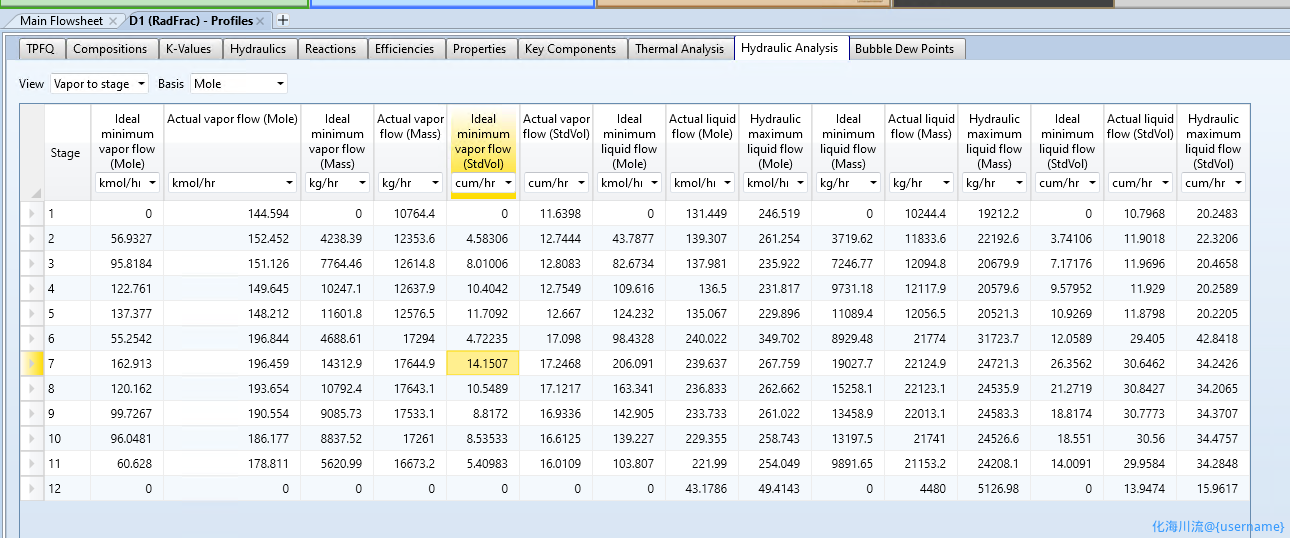This screenshot has width=1290, height=538.
Task: Select the cell with value 12637.9
Action: coord(410,288)
